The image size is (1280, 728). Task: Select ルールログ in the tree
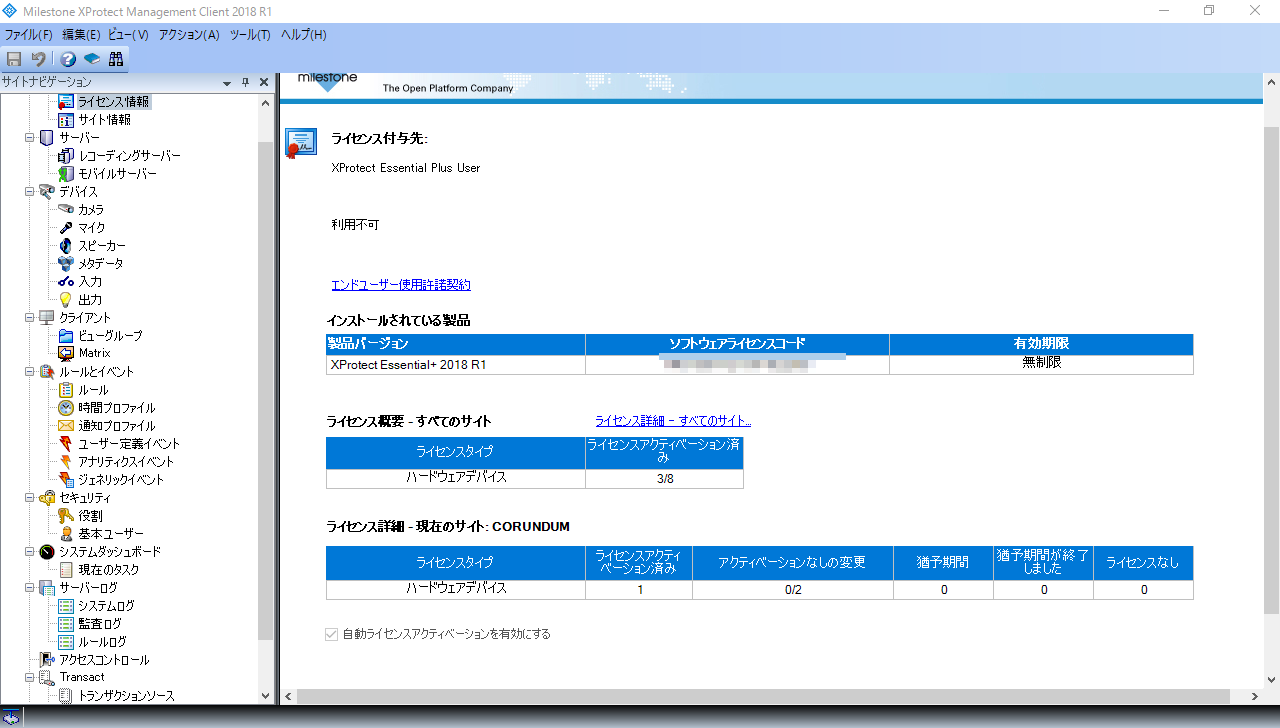[x=102, y=642]
